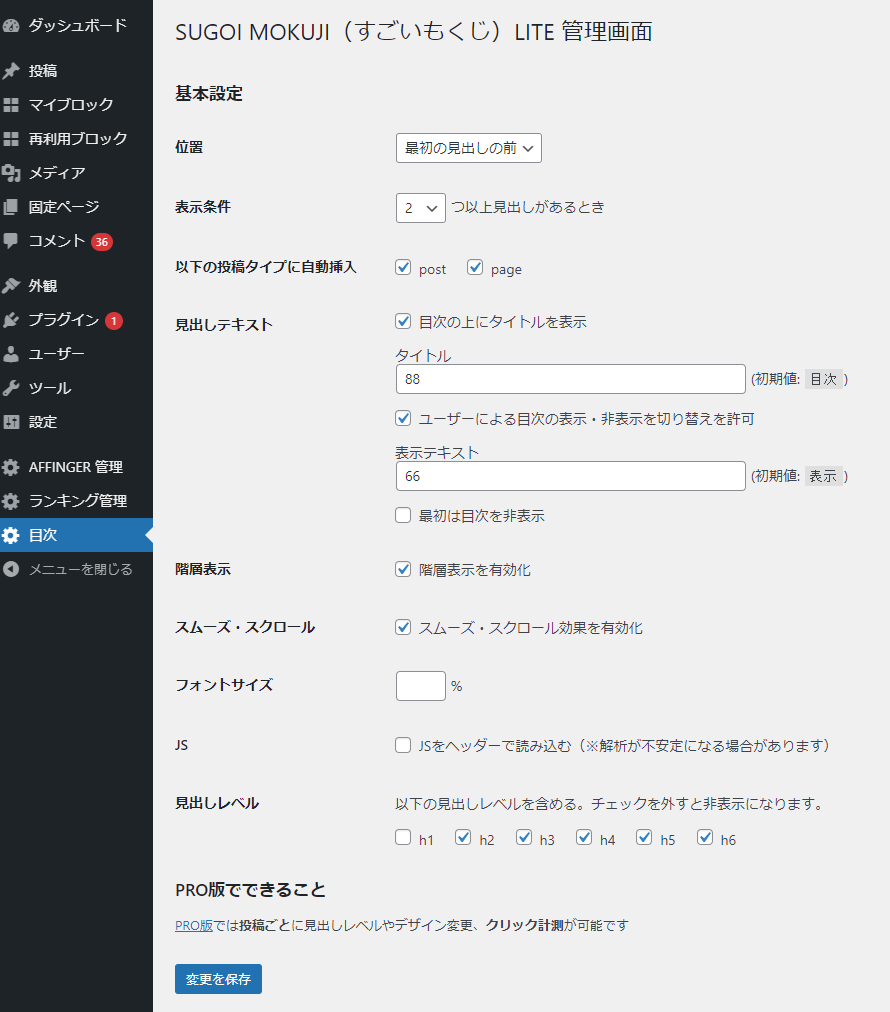Click the 変更を保存 button
Image resolution: width=890 pixels, height=1012 pixels.
[x=218, y=979]
